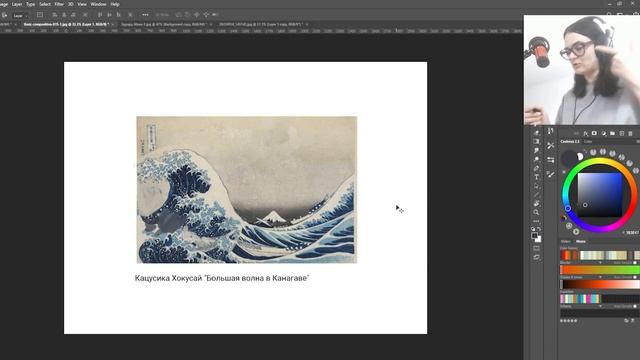Toggle Auto Sample checkbox for Schemes
The height and width of the screenshot is (360, 640).
pyautogui.click(x=635, y=306)
